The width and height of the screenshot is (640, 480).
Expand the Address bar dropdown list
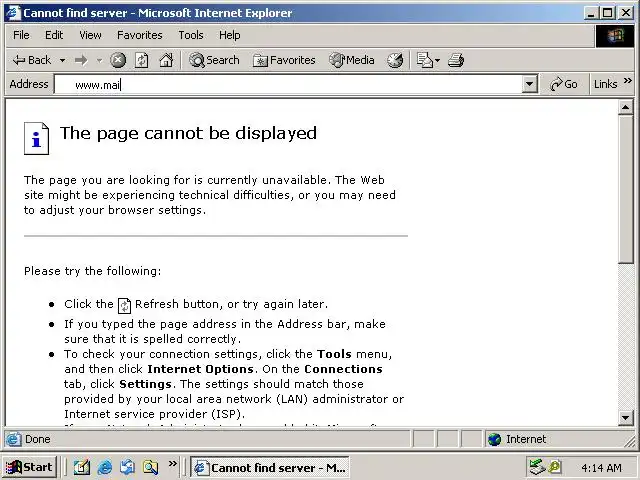click(x=529, y=84)
